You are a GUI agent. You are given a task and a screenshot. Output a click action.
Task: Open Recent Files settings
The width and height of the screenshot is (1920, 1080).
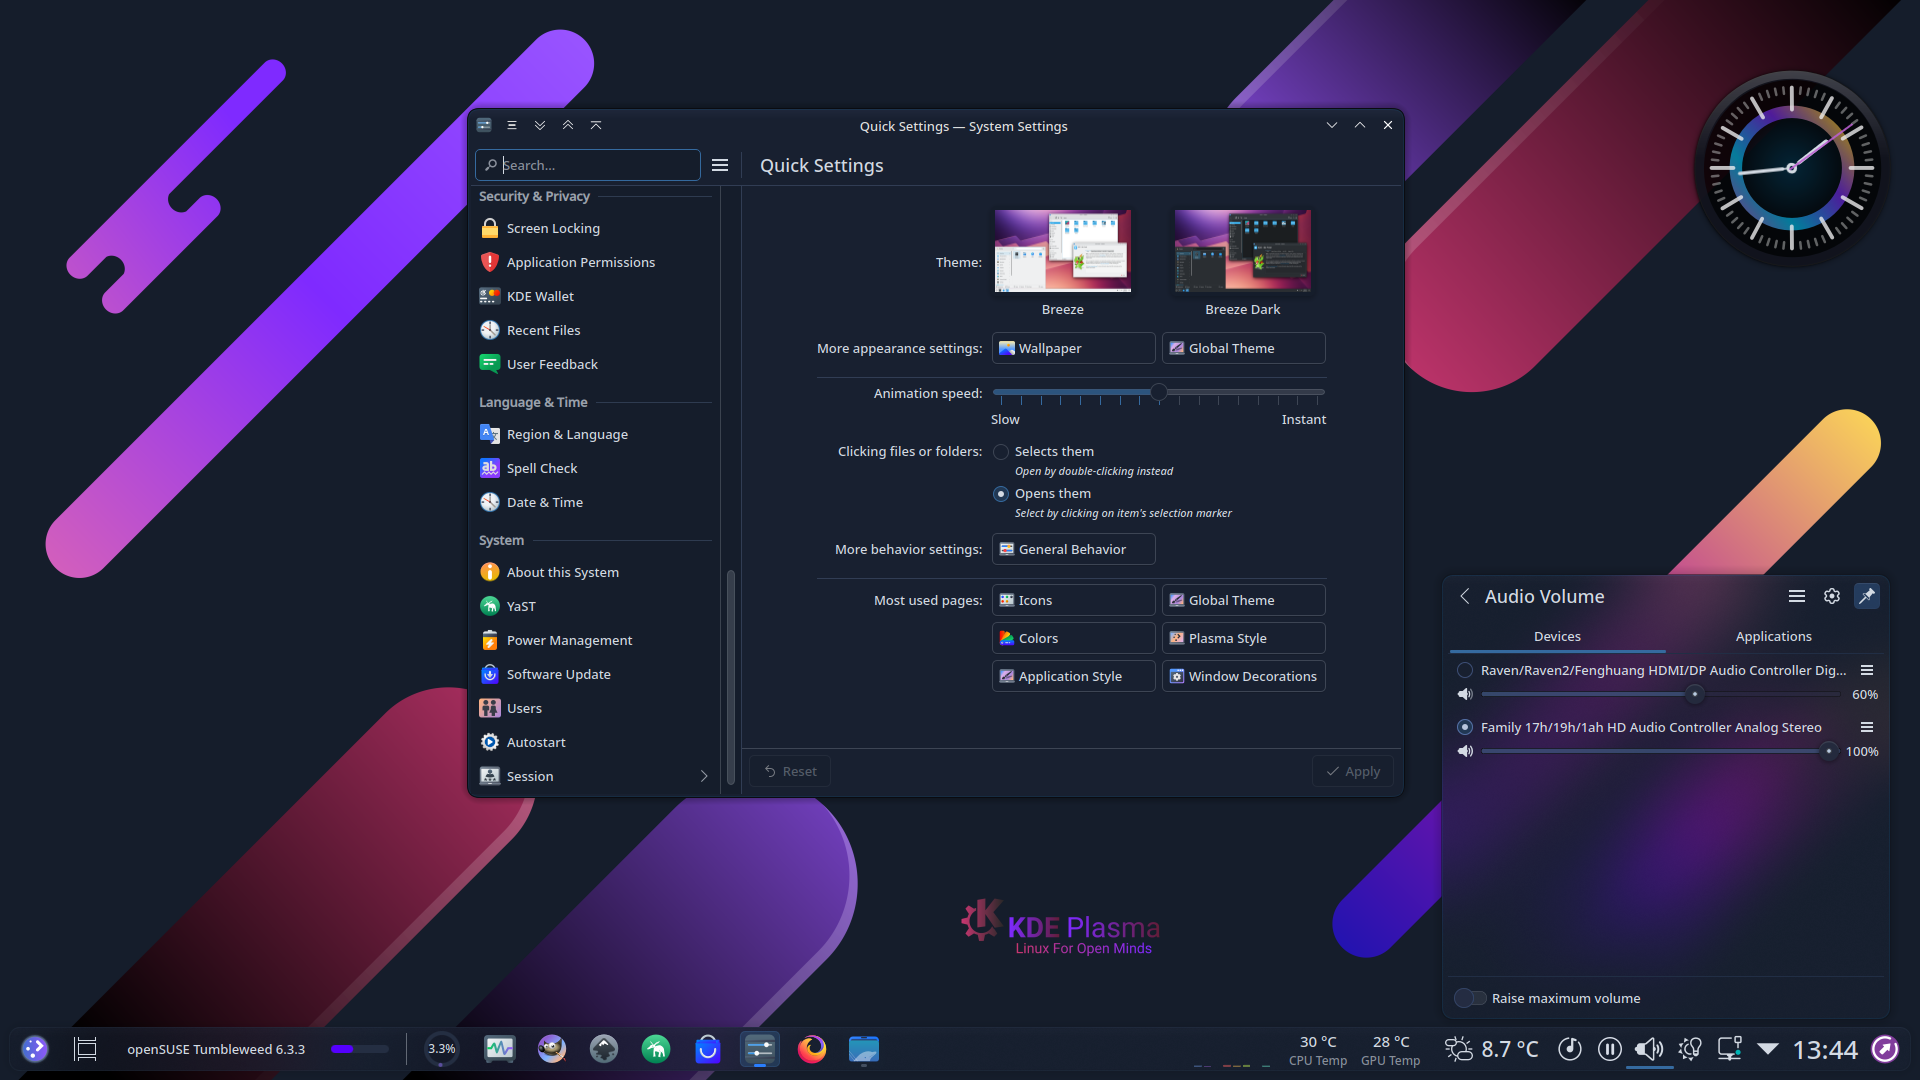point(594,330)
